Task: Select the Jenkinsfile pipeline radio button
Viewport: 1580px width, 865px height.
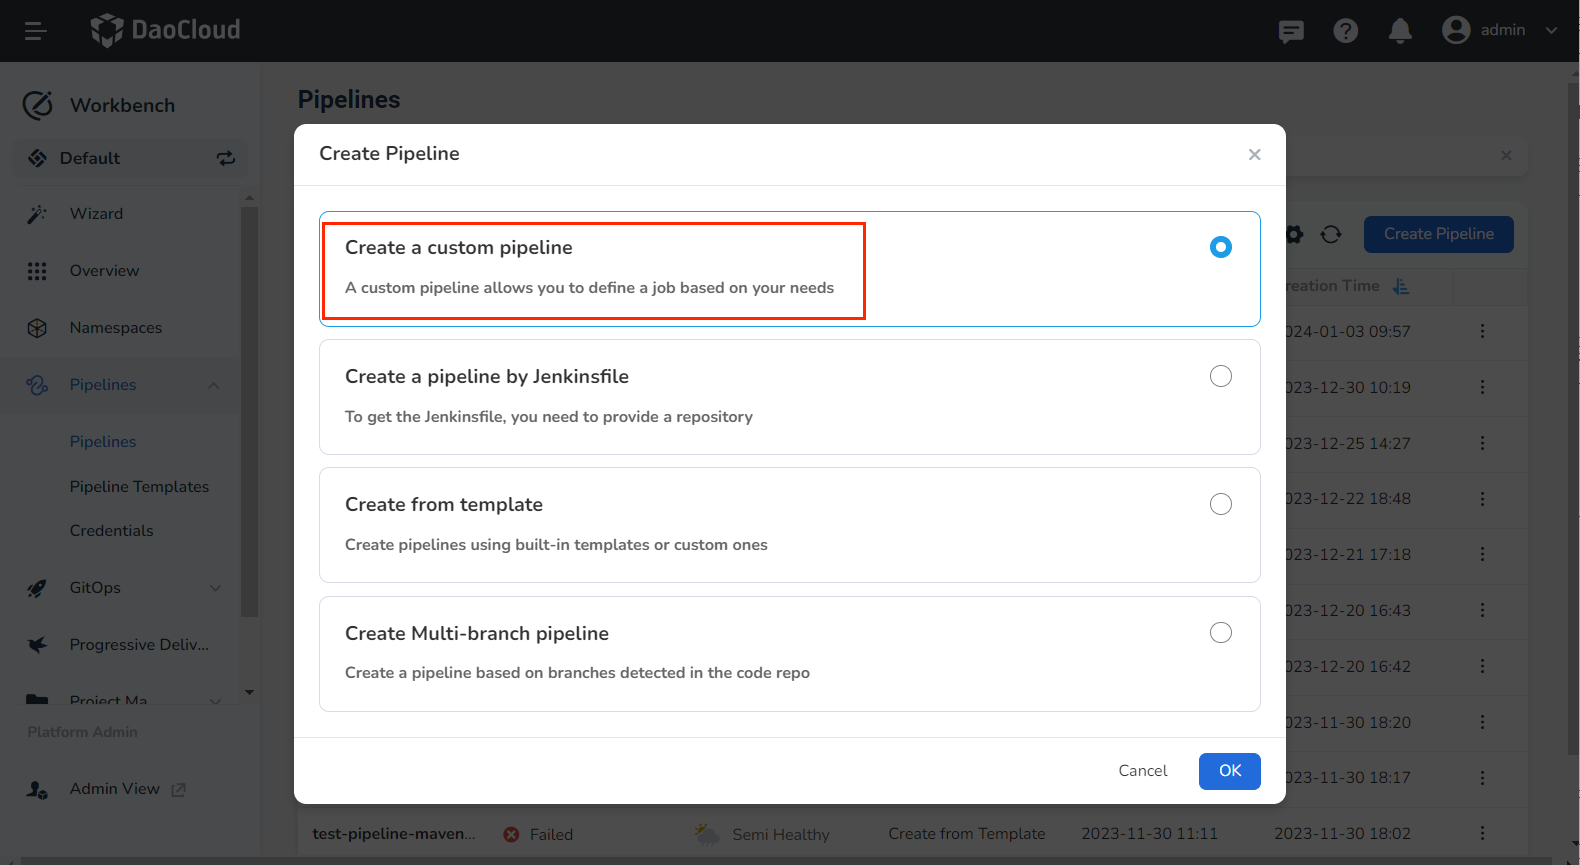Action: 1221,376
